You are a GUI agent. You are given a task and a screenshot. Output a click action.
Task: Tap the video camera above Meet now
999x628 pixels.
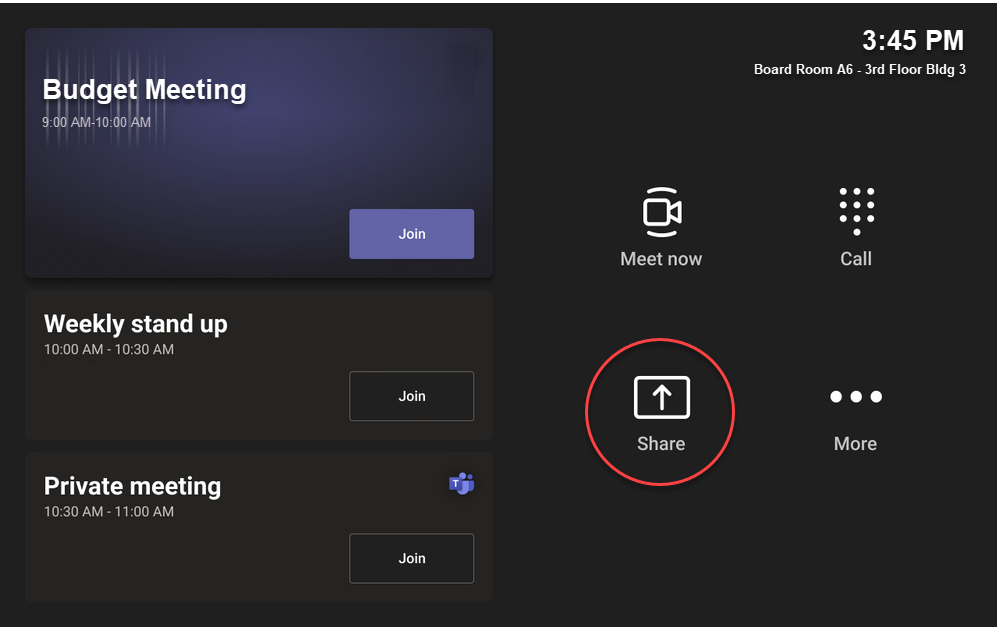(660, 210)
